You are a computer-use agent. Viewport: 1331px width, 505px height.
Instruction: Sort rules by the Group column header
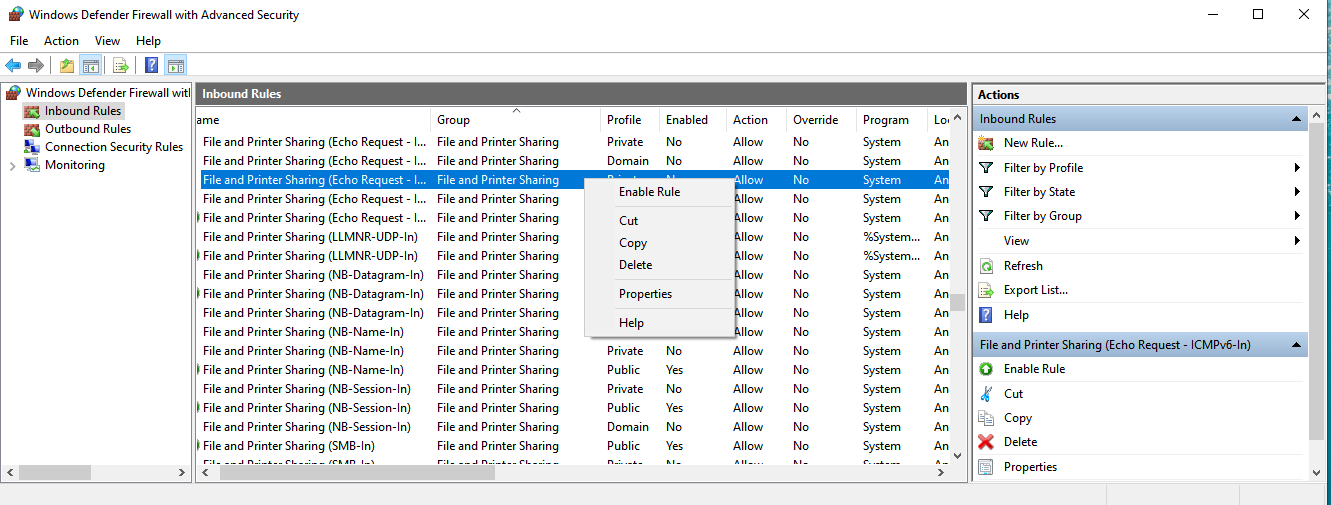515,120
